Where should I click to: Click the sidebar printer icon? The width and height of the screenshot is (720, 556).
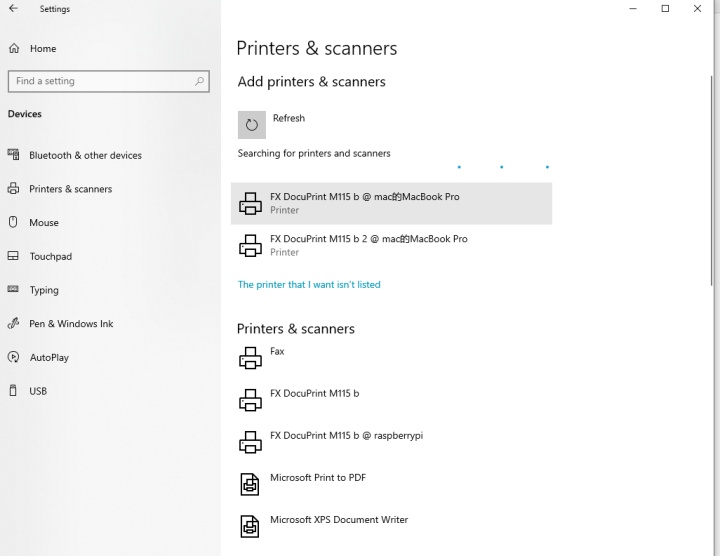coord(13,188)
